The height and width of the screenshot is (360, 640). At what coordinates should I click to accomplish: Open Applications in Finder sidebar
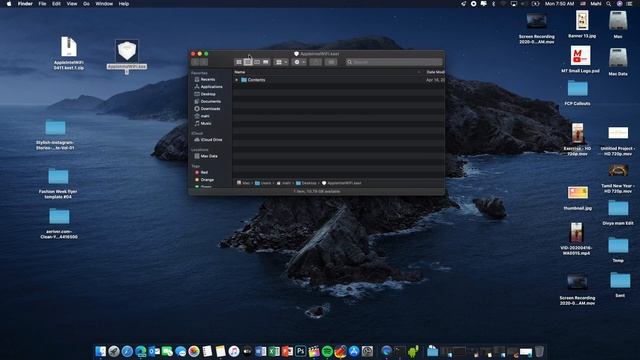point(211,87)
